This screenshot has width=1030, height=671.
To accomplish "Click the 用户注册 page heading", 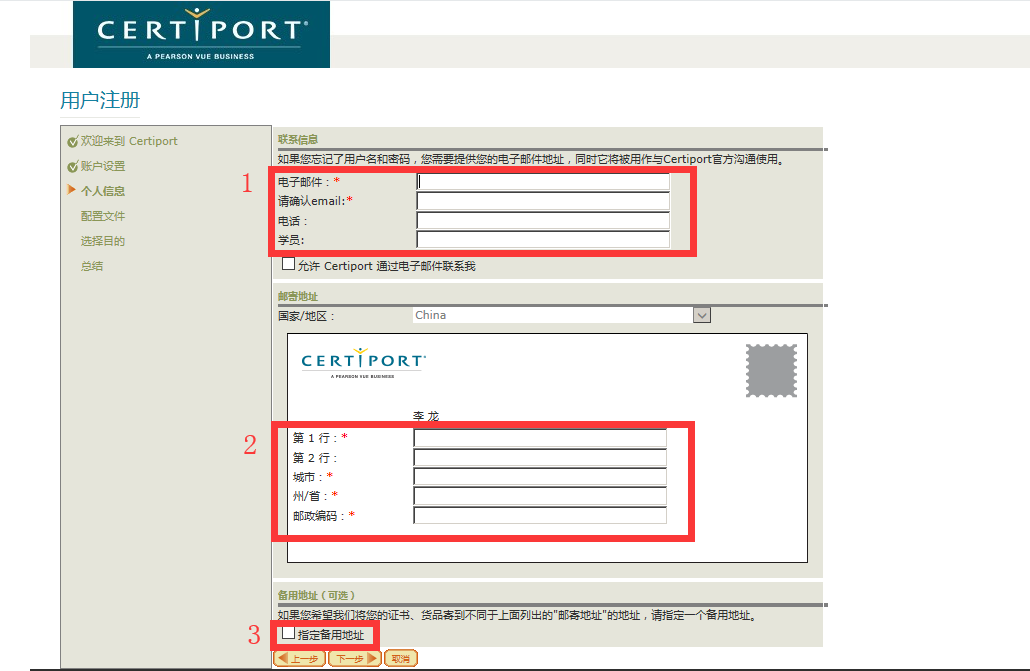I will 100,100.
